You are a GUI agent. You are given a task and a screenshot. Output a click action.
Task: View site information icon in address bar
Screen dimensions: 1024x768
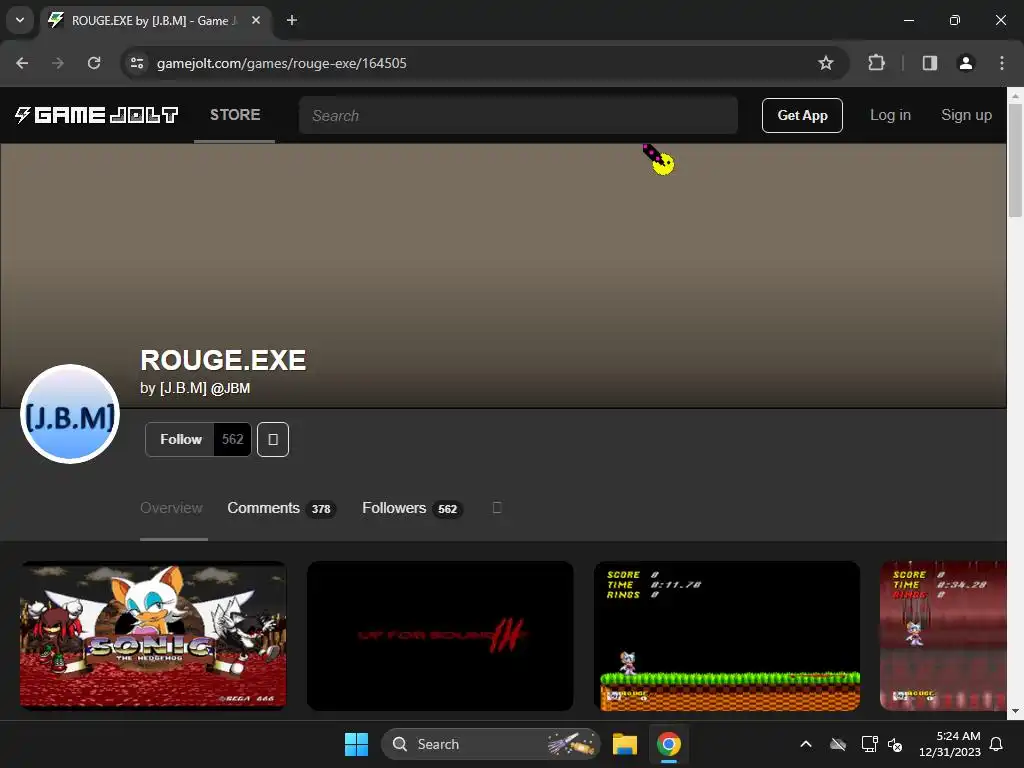coord(137,63)
